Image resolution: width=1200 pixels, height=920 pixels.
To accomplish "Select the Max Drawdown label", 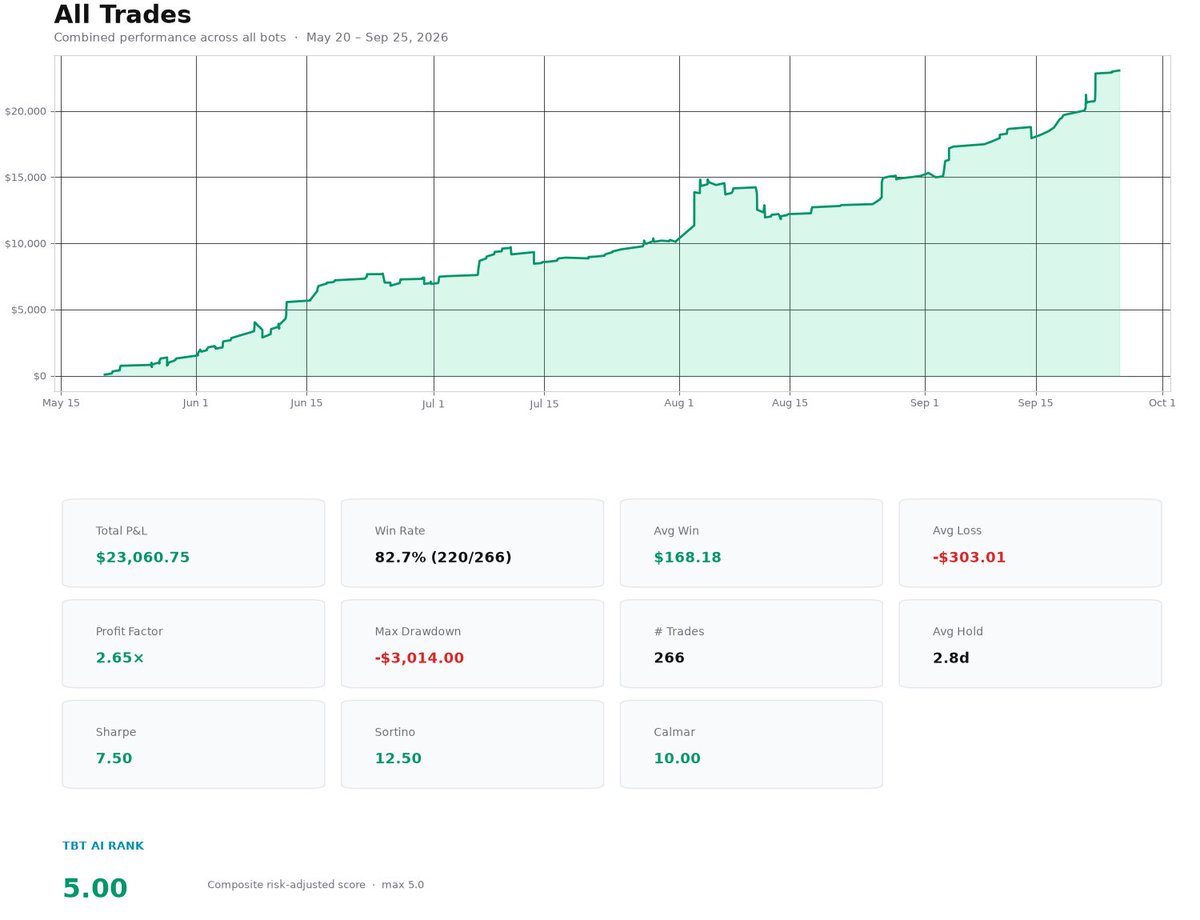I will coord(418,631).
